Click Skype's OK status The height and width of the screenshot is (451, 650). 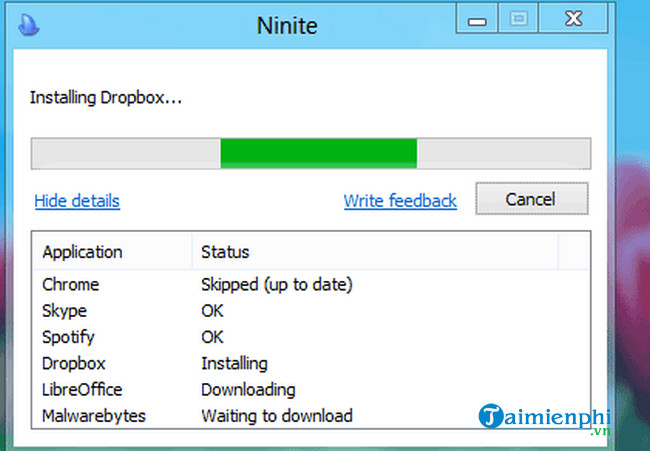click(212, 310)
